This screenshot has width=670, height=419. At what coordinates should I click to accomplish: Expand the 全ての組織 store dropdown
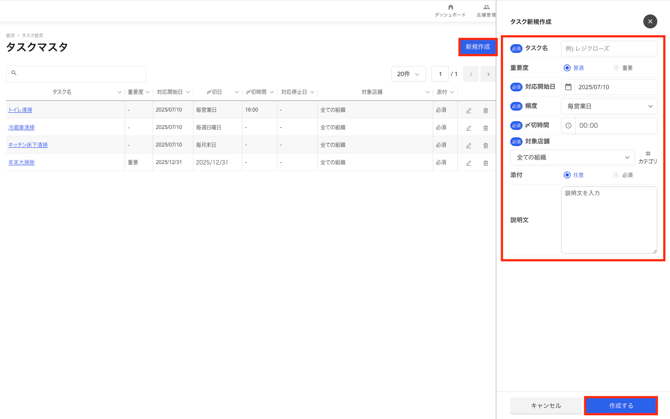pos(572,157)
